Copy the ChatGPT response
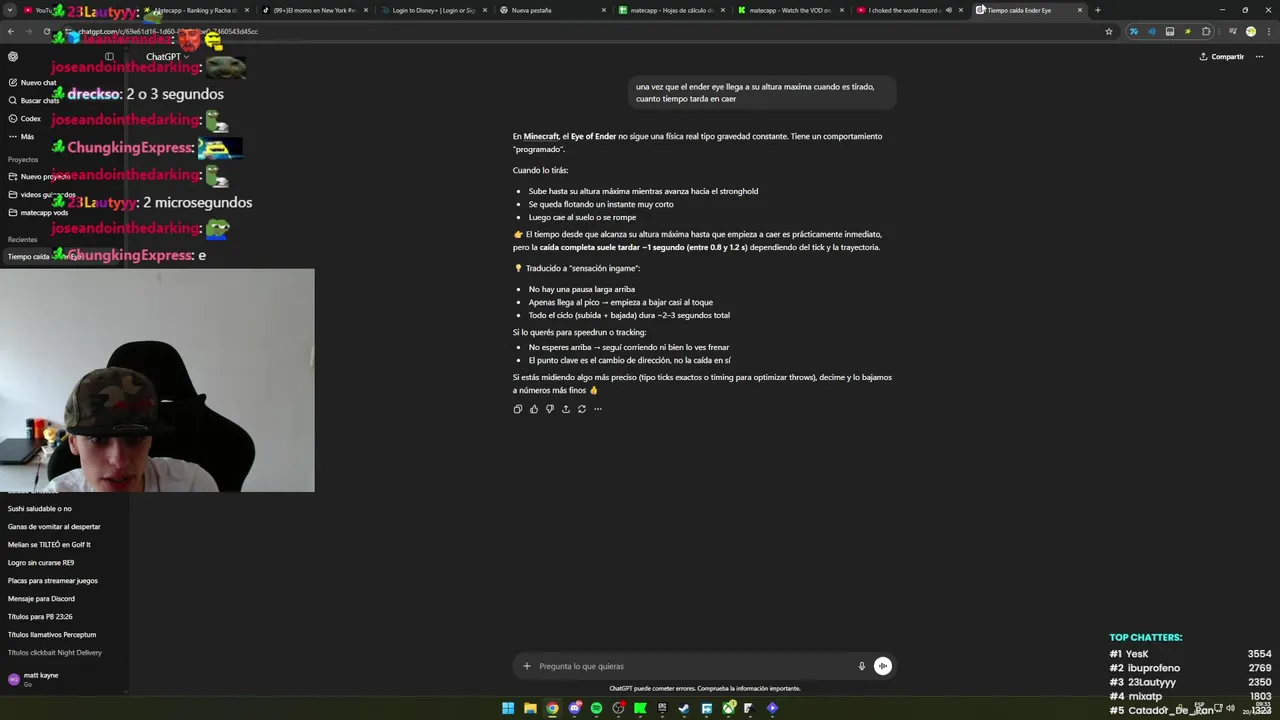Viewport: 1280px width, 720px height. click(518, 409)
